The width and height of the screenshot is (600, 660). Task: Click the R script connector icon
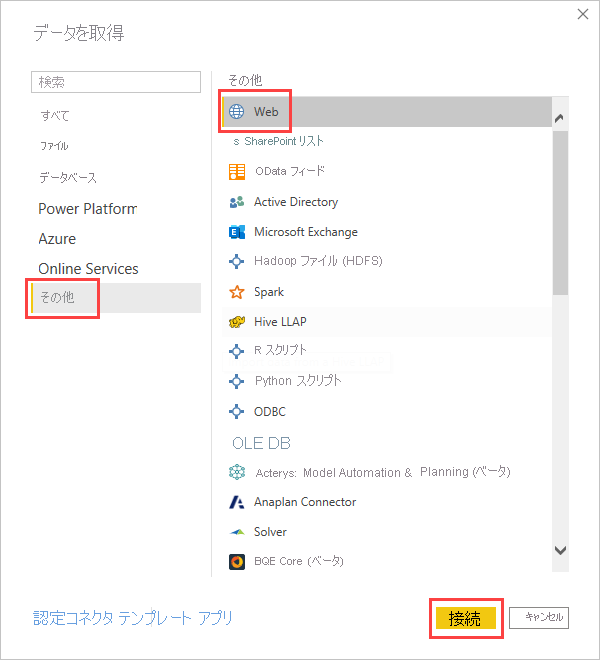pyautogui.click(x=236, y=351)
